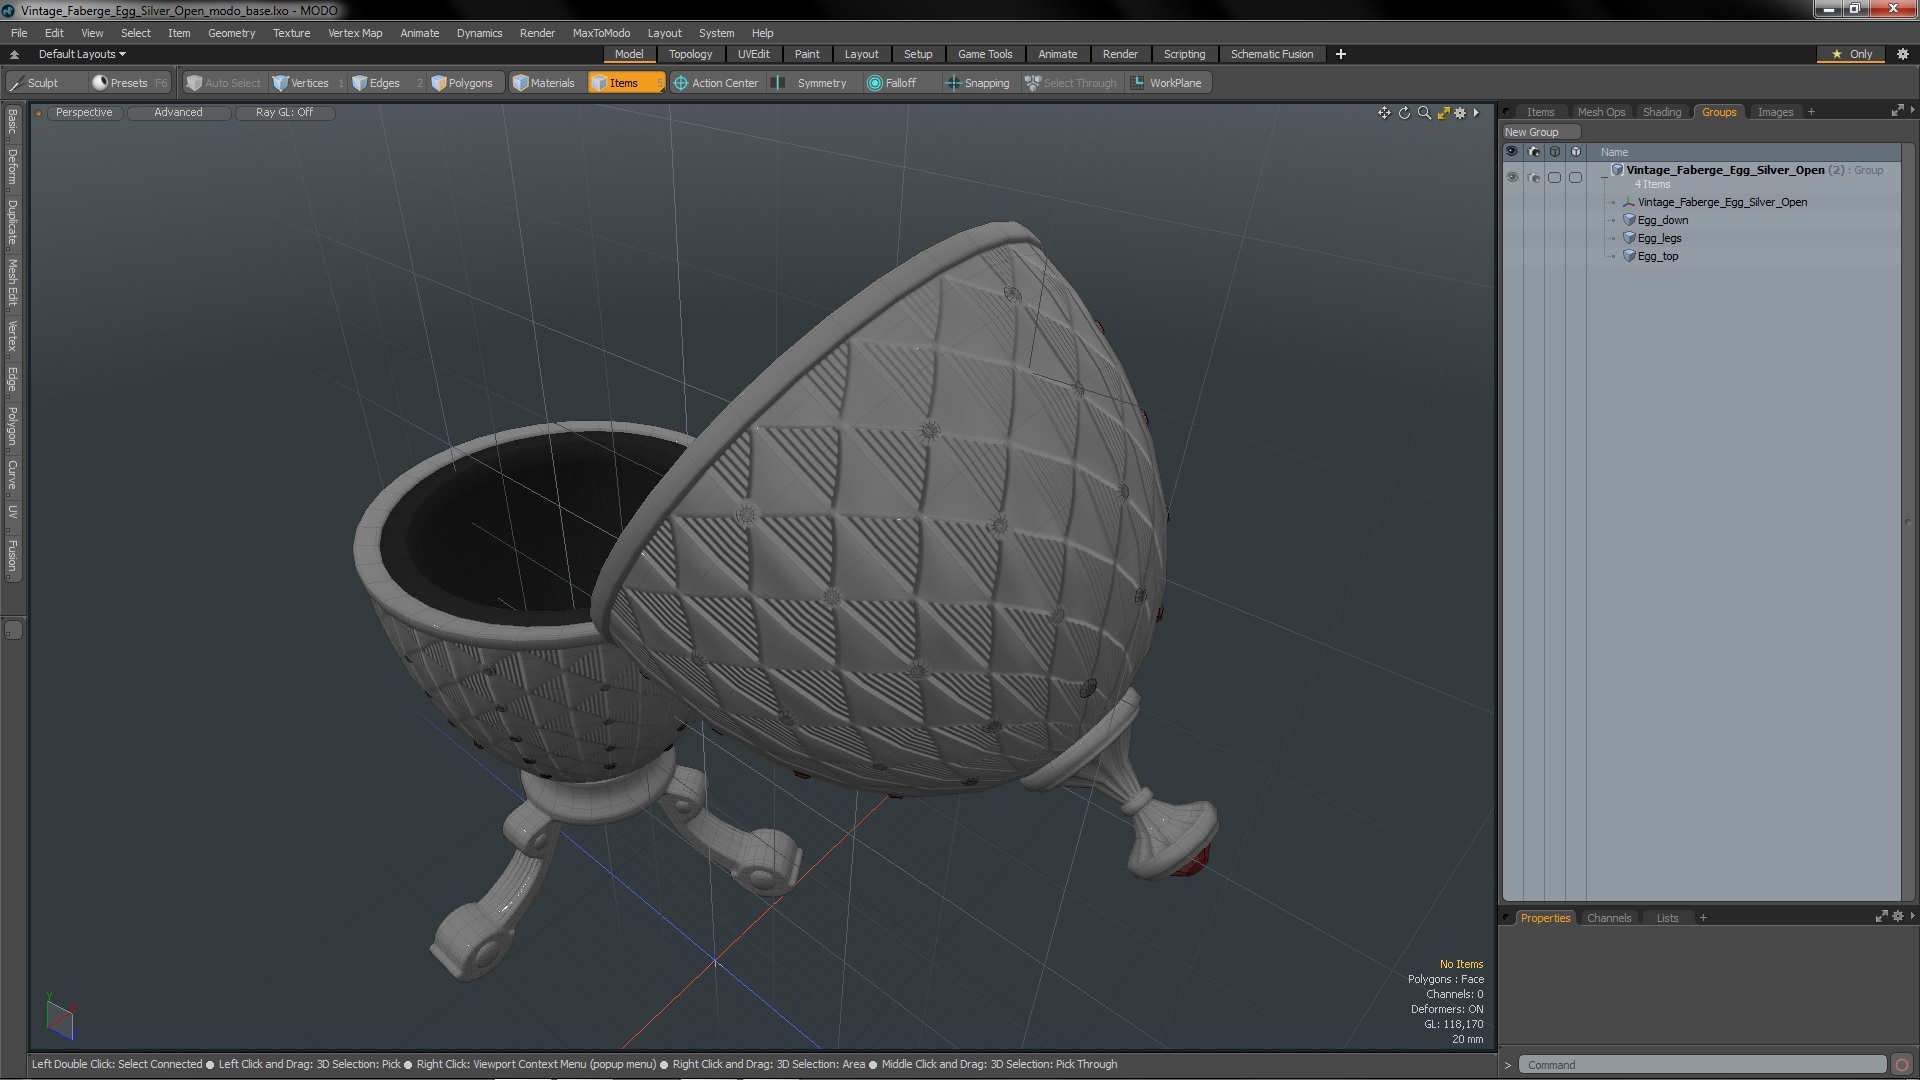Switch to the UVEdit layout tab
1920x1080 pixels.
pyautogui.click(x=753, y=54)
